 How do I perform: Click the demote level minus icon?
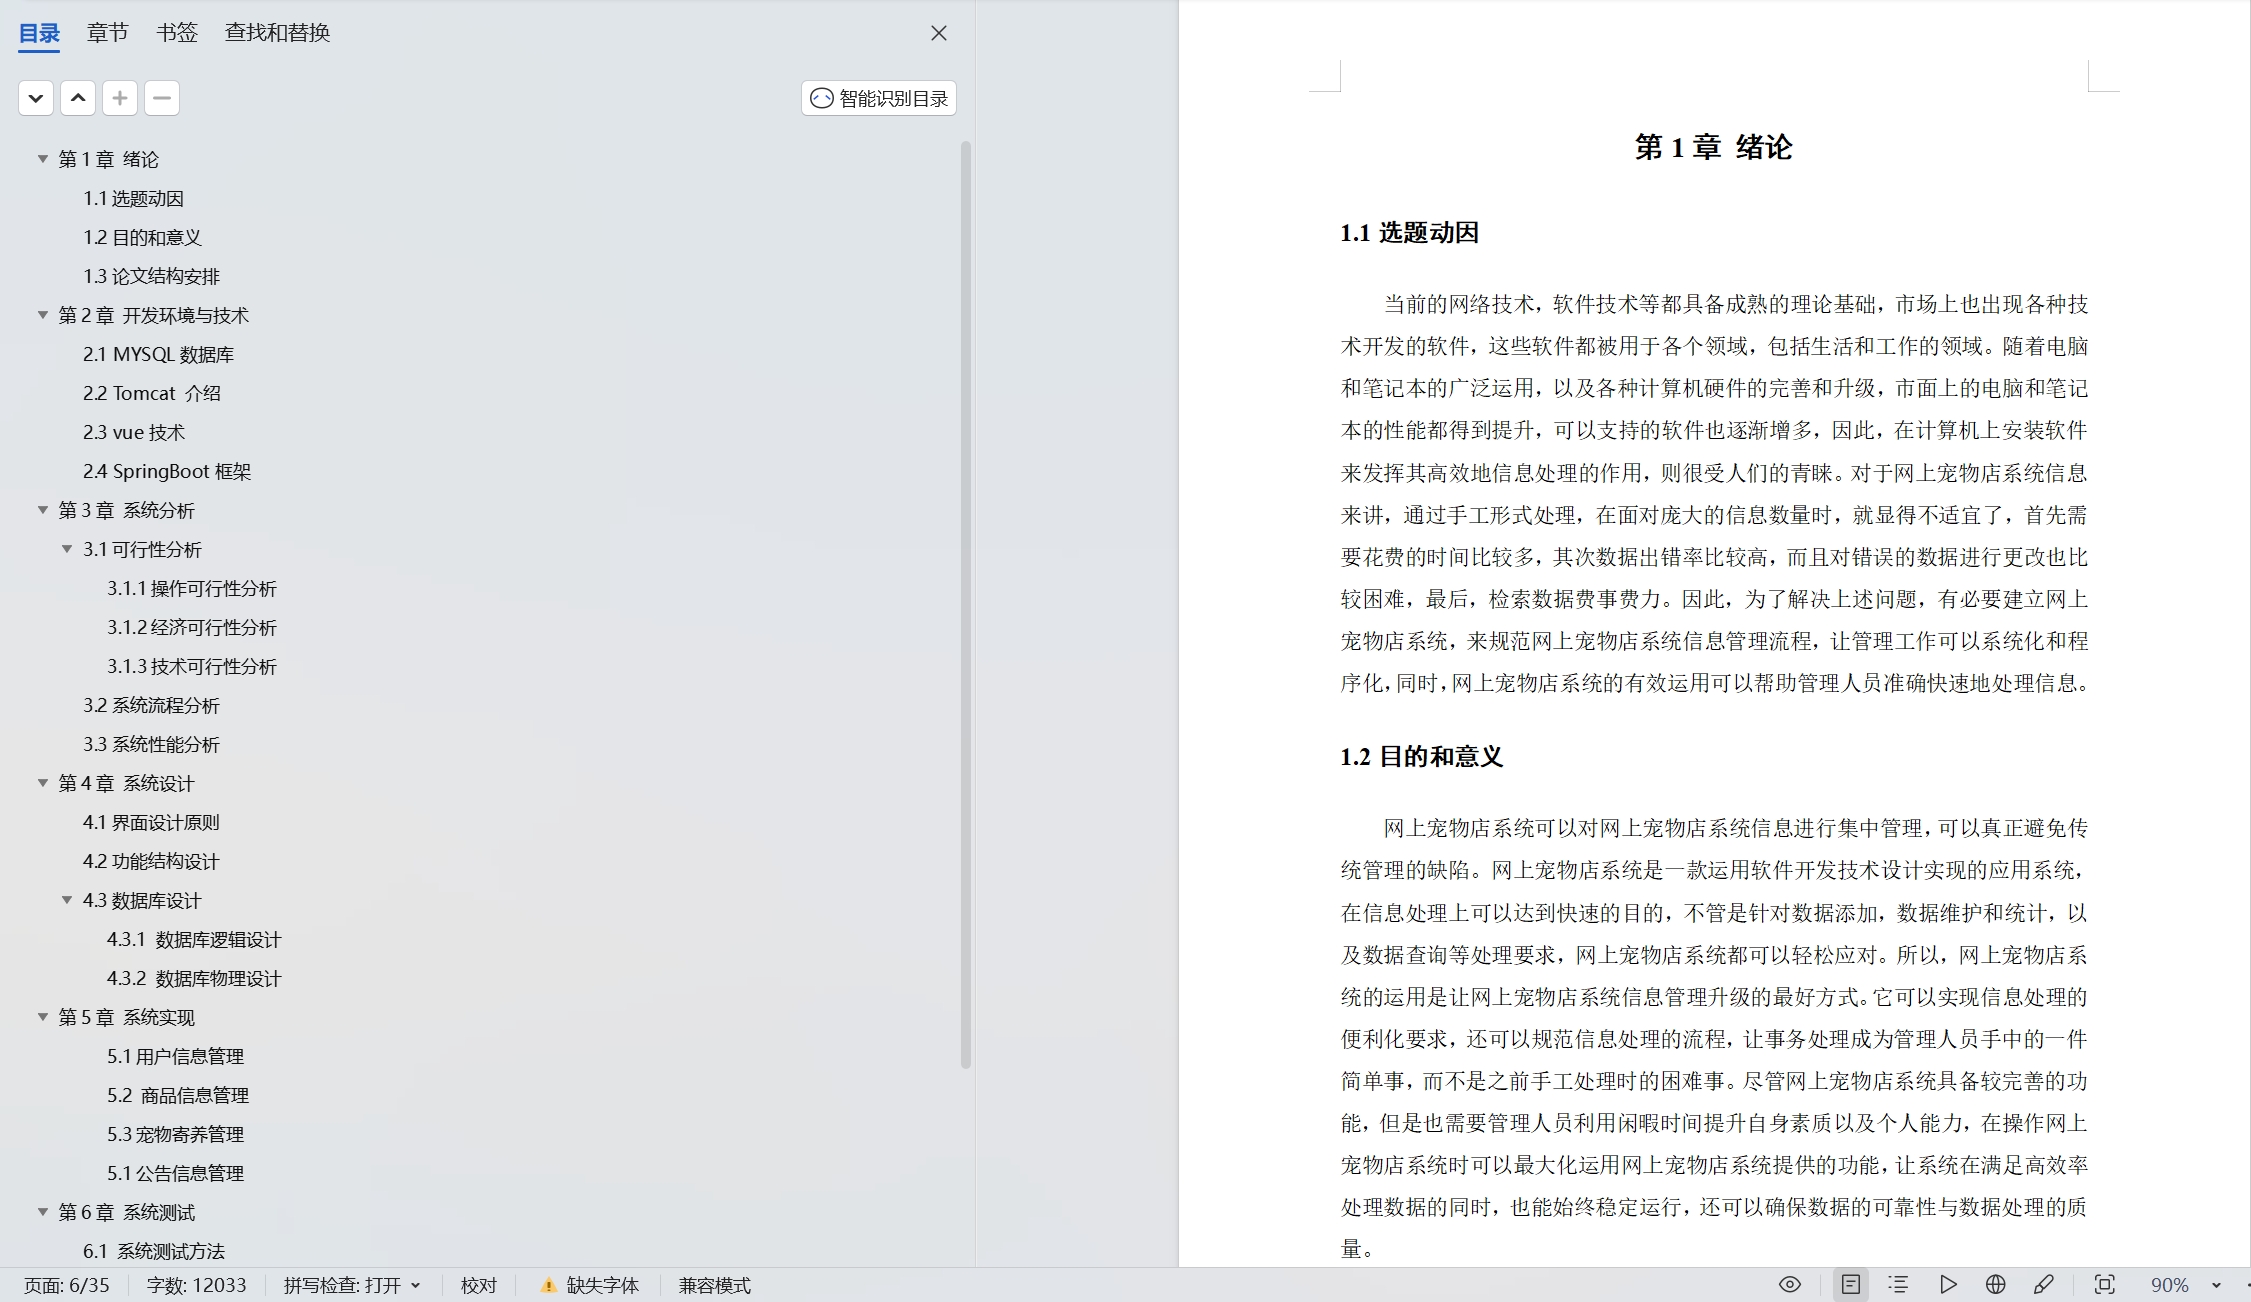(x=162, y=98)
